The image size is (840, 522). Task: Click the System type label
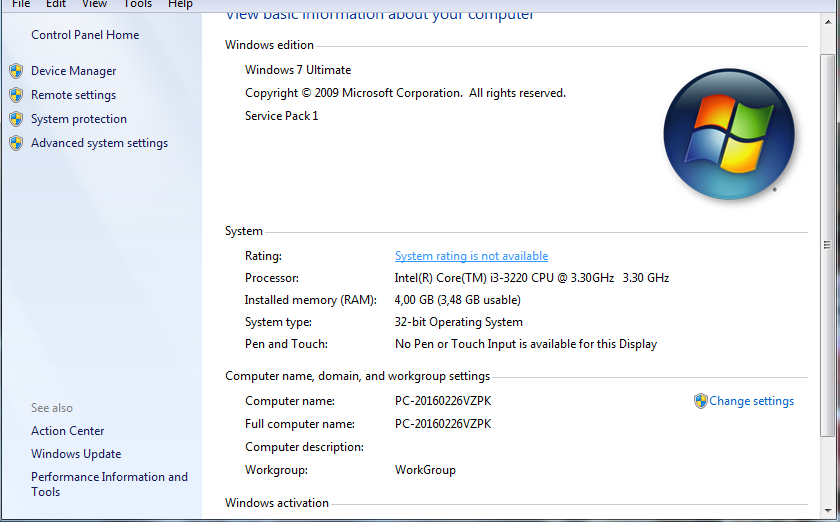pos(278,322)
